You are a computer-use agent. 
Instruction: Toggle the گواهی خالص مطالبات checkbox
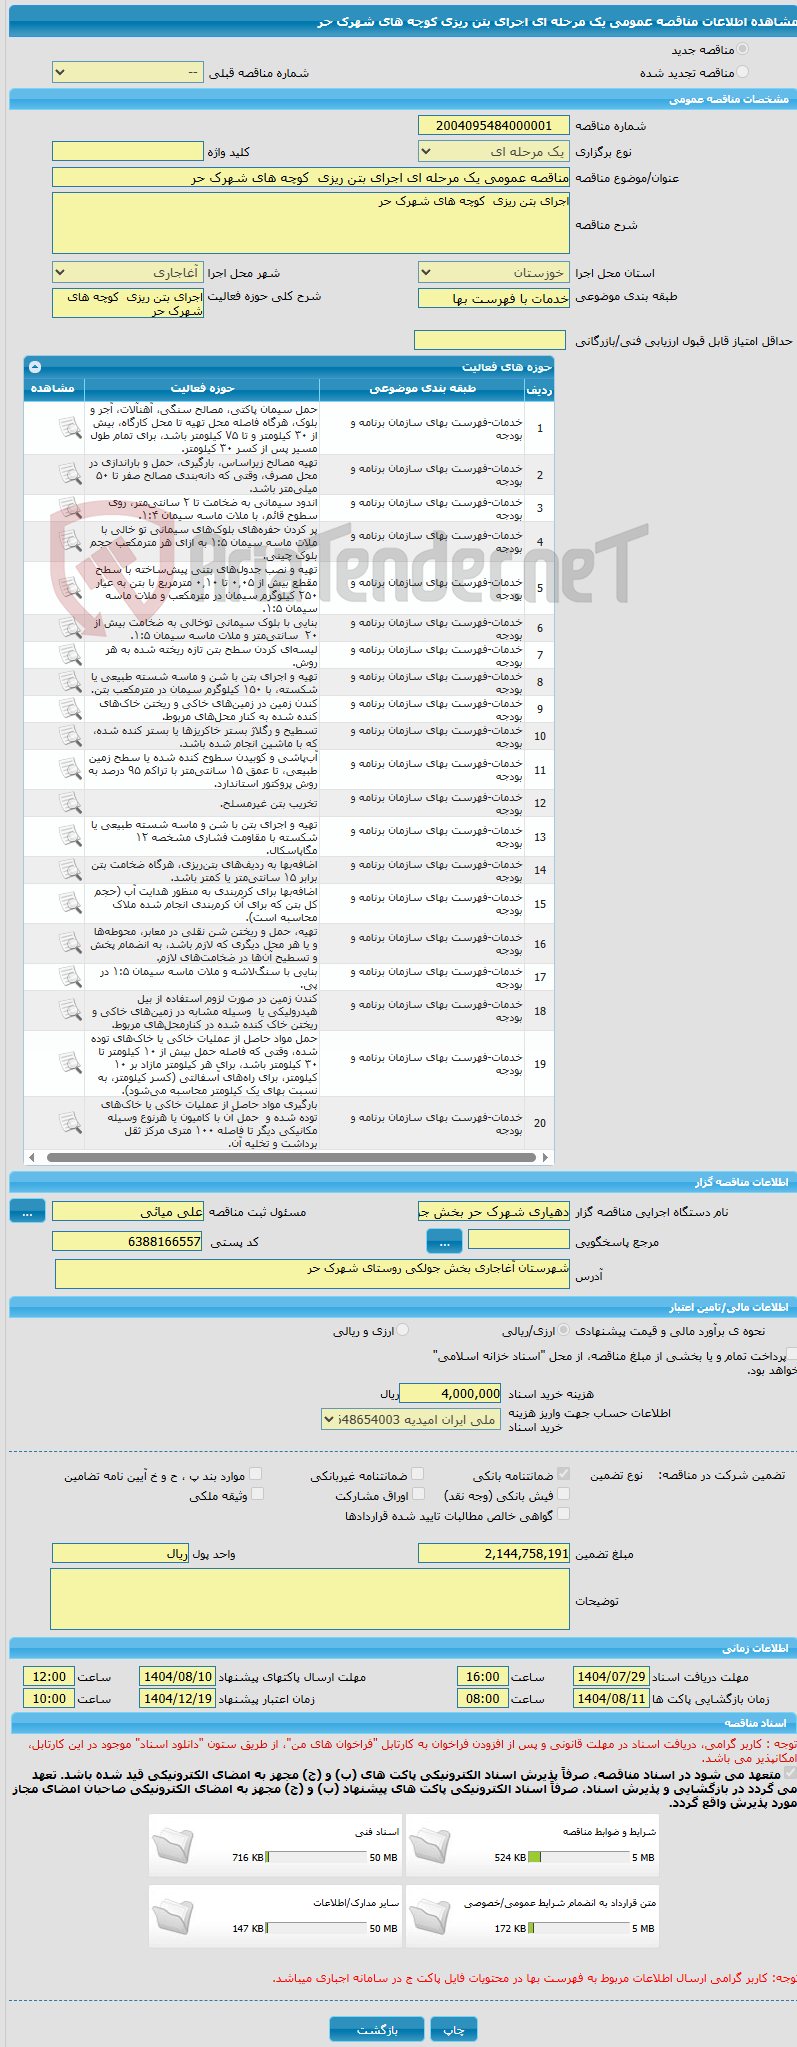click(x=564, y=1514)
